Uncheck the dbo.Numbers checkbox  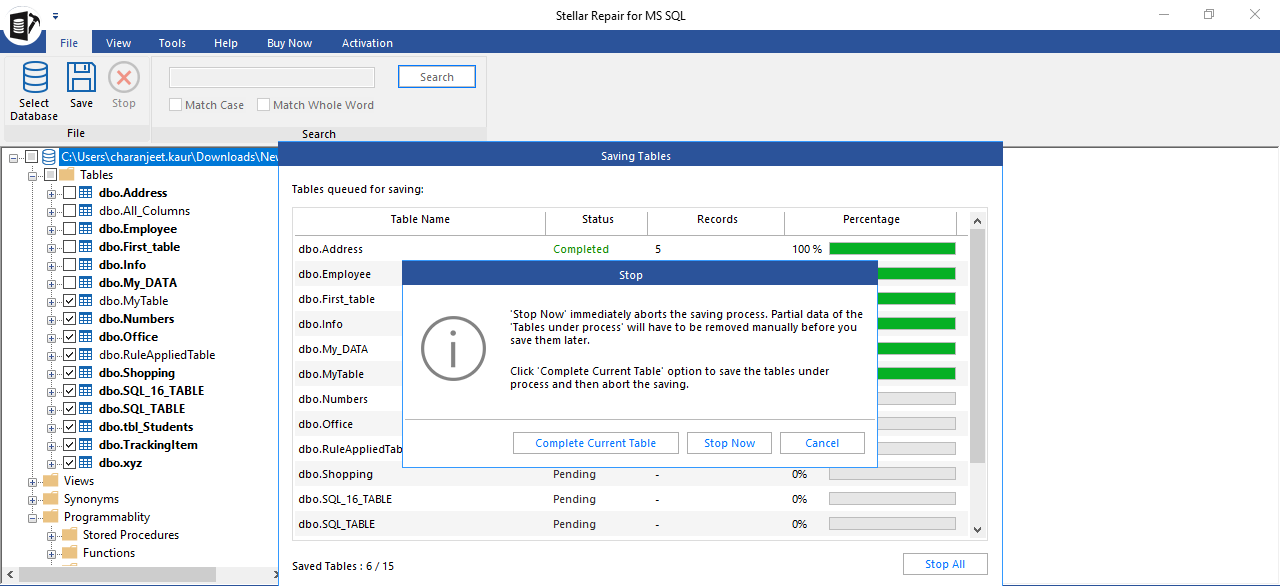point(69,319)
